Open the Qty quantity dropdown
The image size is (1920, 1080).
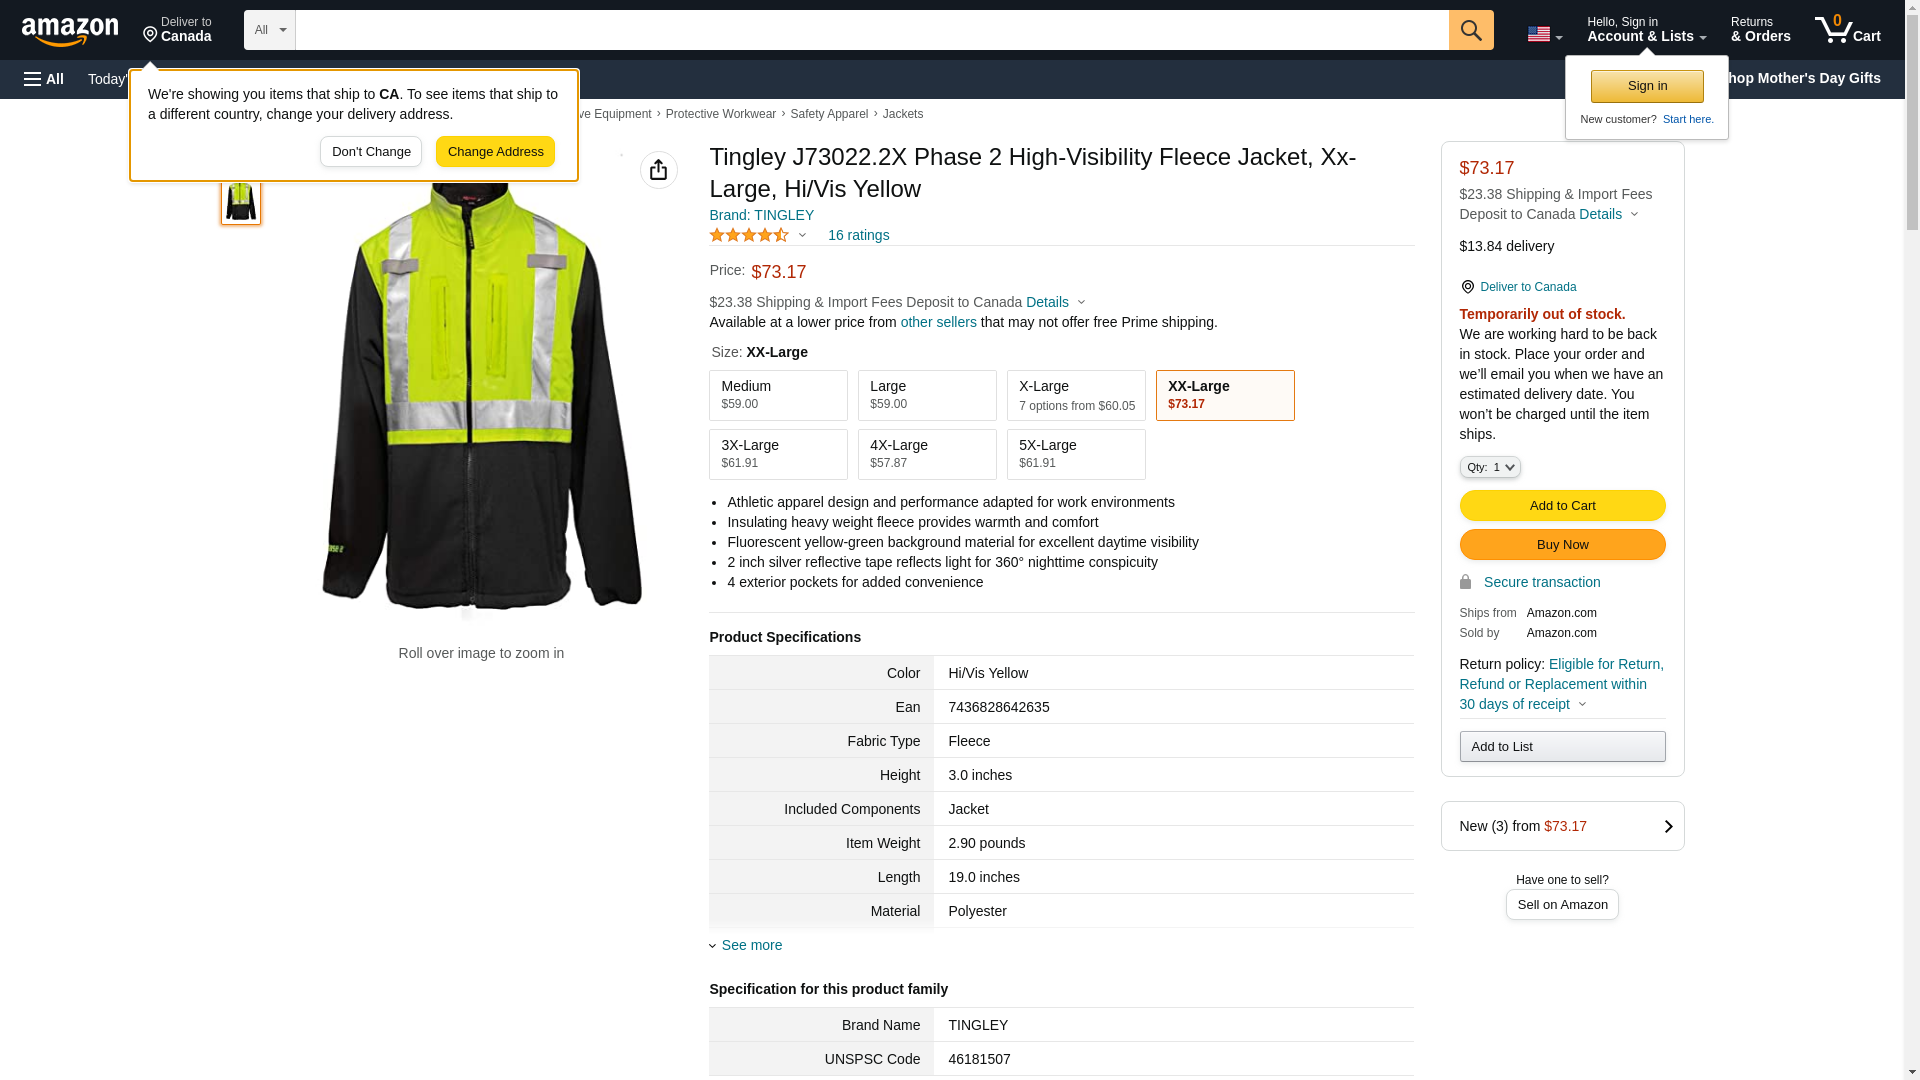click(1489, 467)
